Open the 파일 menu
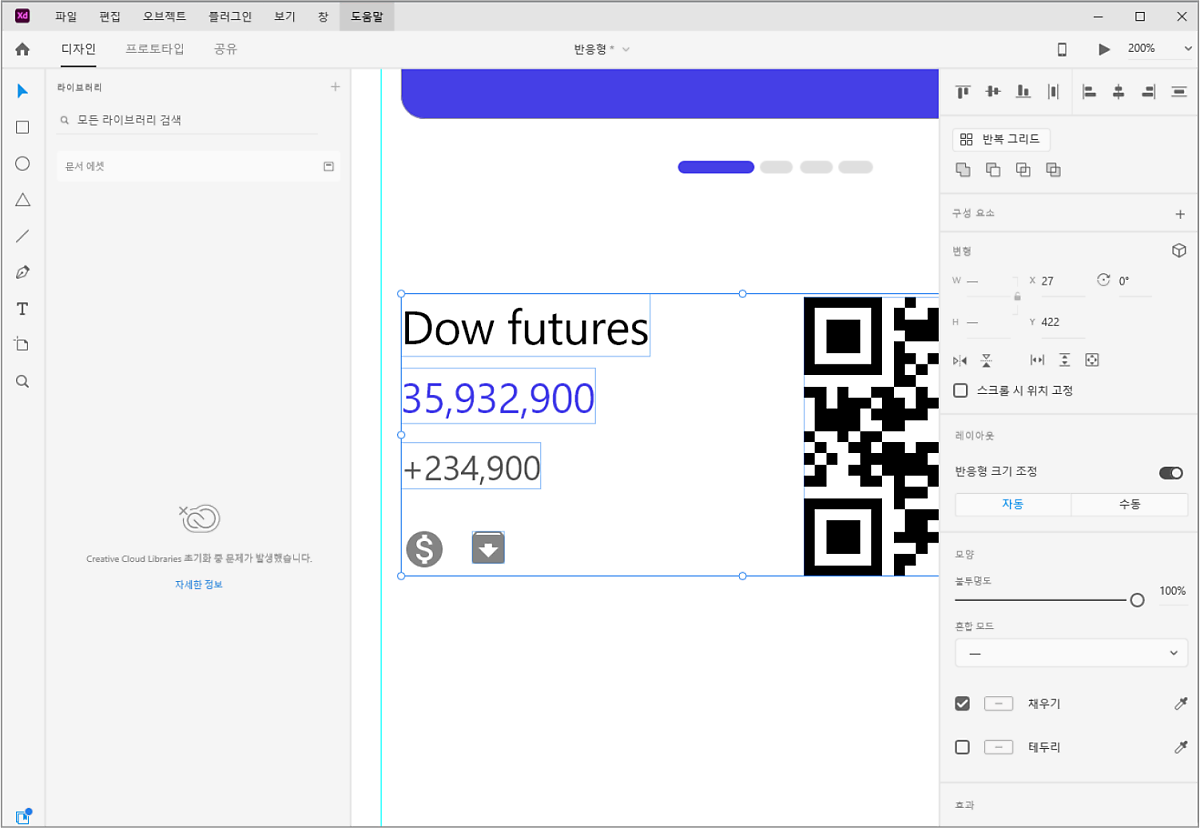 [x=65, y=16]
